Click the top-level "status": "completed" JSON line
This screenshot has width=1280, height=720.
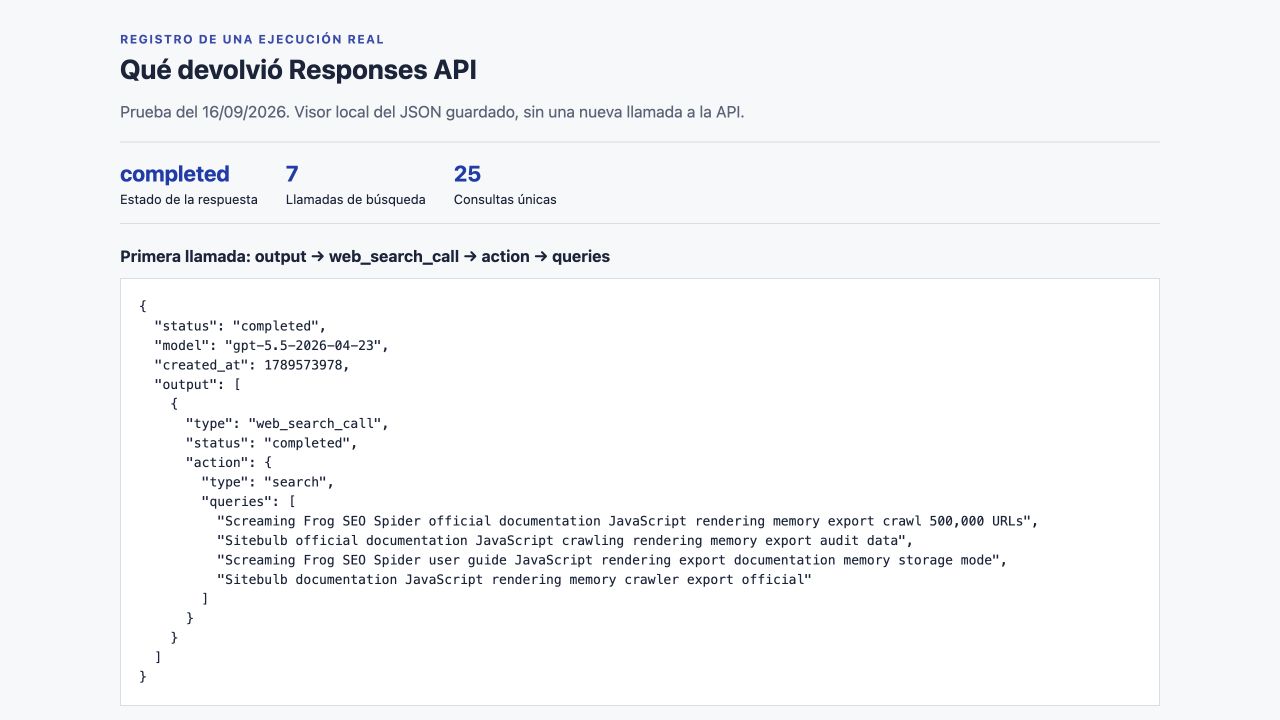click(x=241, y=326)
